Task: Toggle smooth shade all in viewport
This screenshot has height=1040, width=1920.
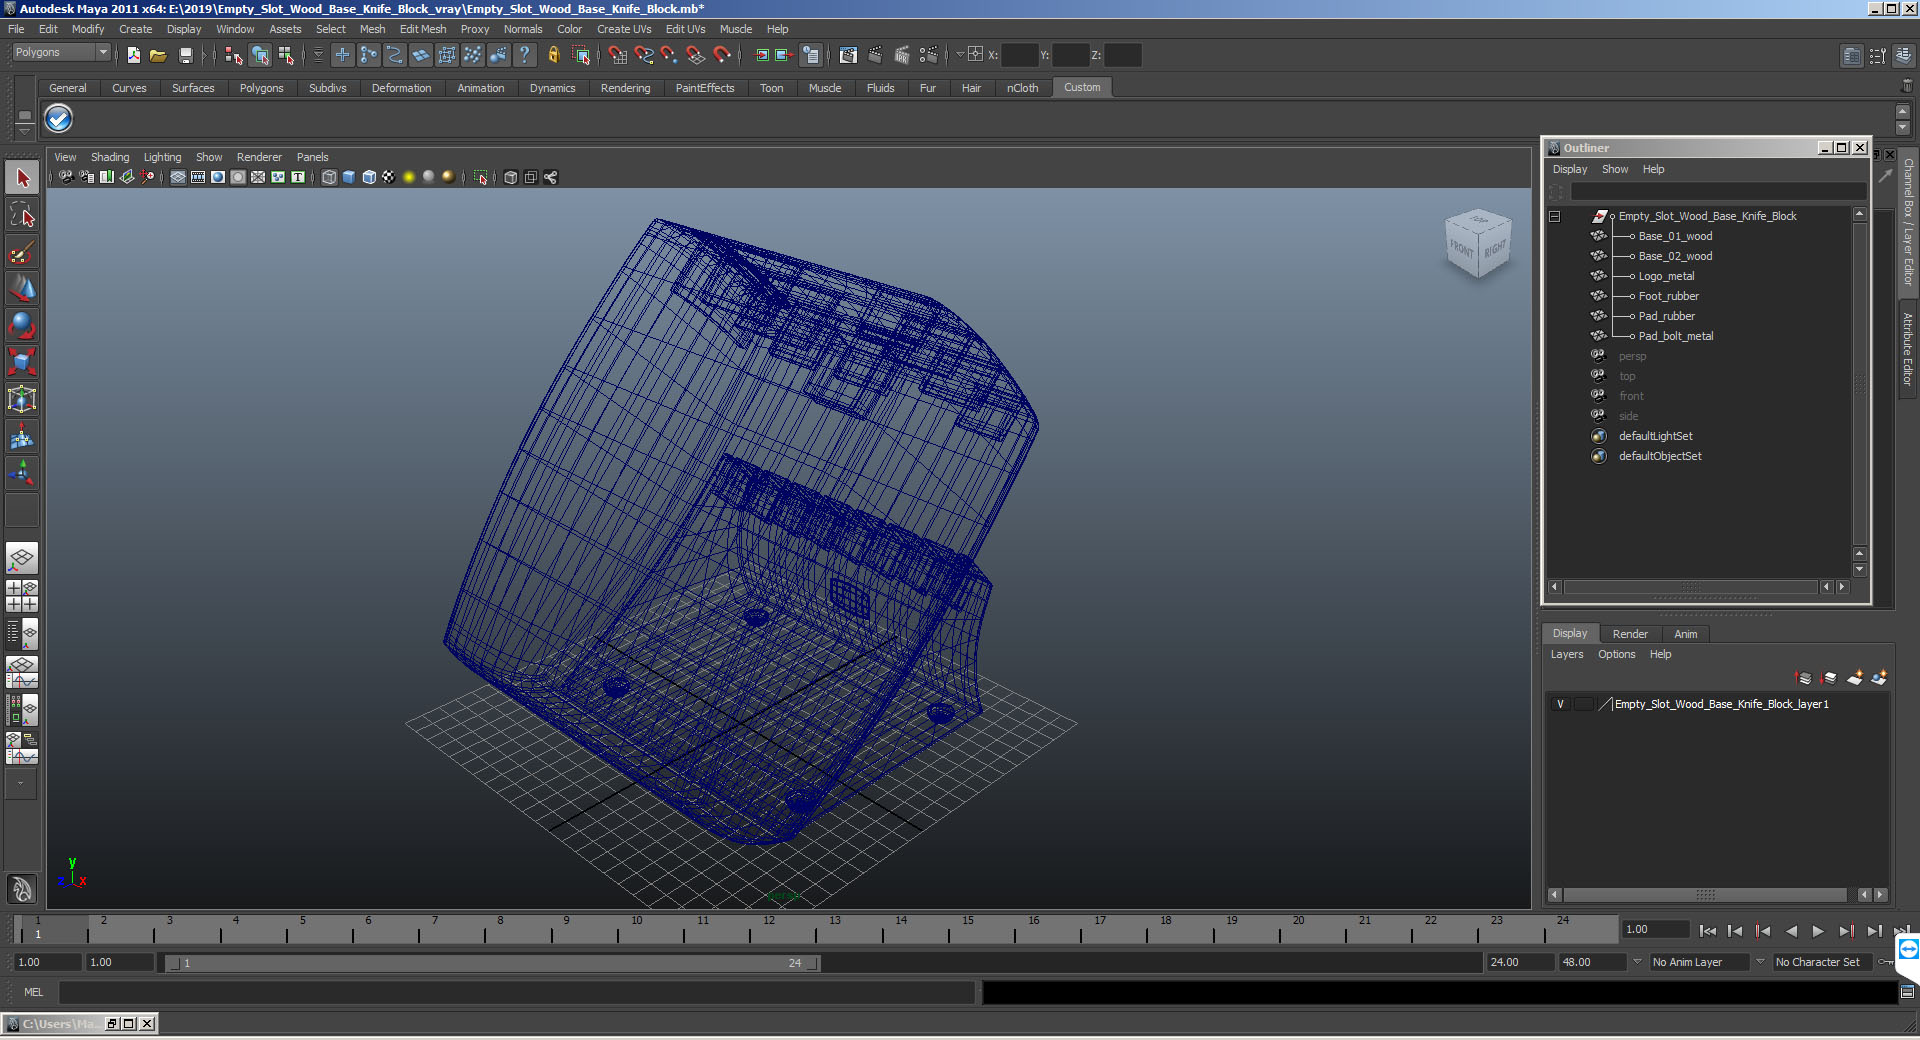Action: [349, 177]
